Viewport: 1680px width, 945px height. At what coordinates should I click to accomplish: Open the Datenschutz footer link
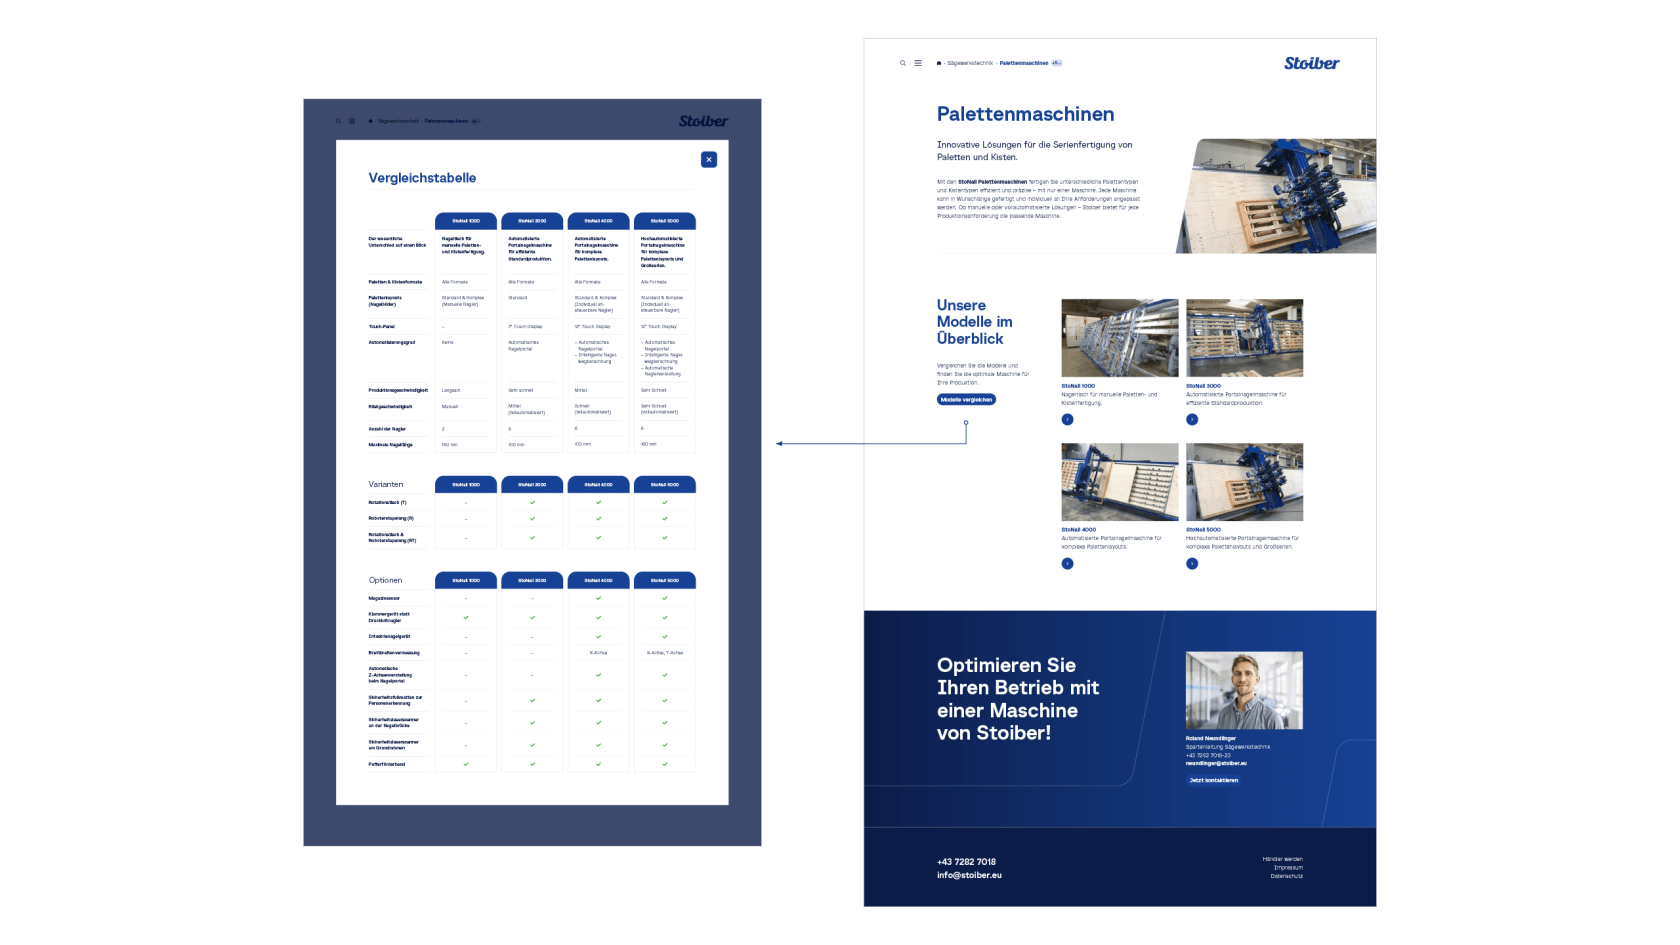[1286, 876]
